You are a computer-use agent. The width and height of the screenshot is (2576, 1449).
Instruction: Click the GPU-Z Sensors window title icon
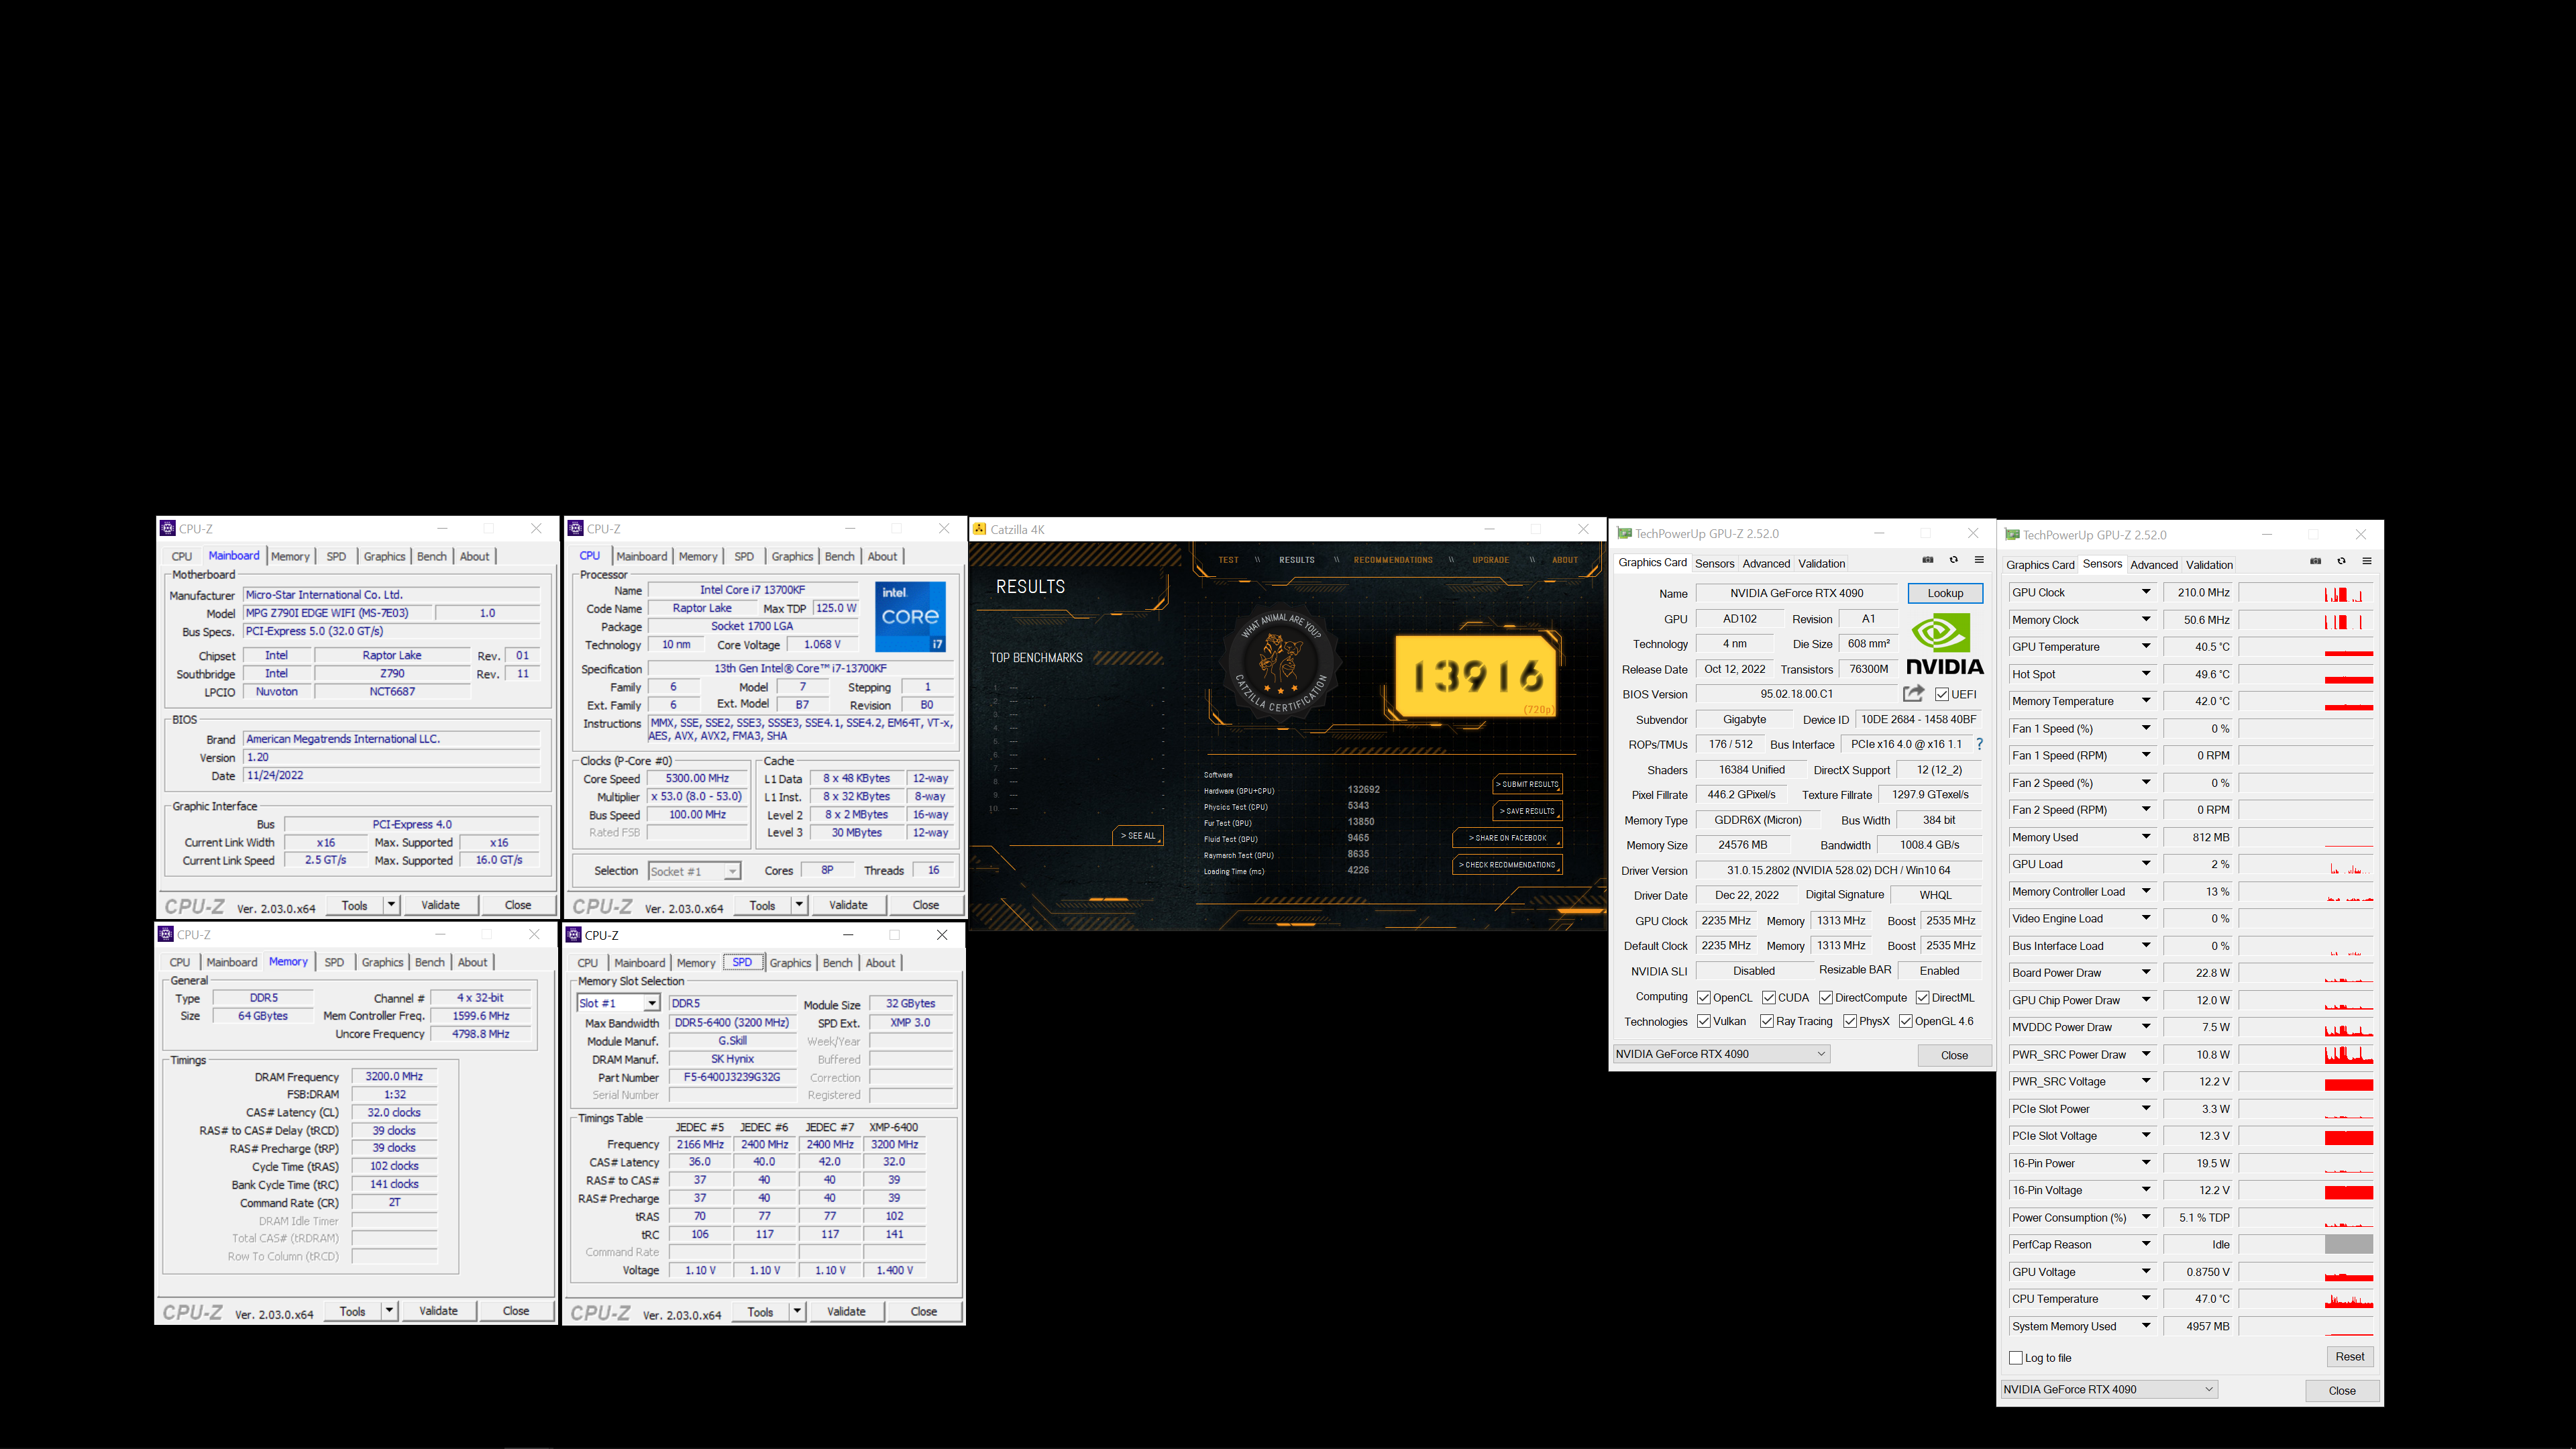coord(2012,535)
